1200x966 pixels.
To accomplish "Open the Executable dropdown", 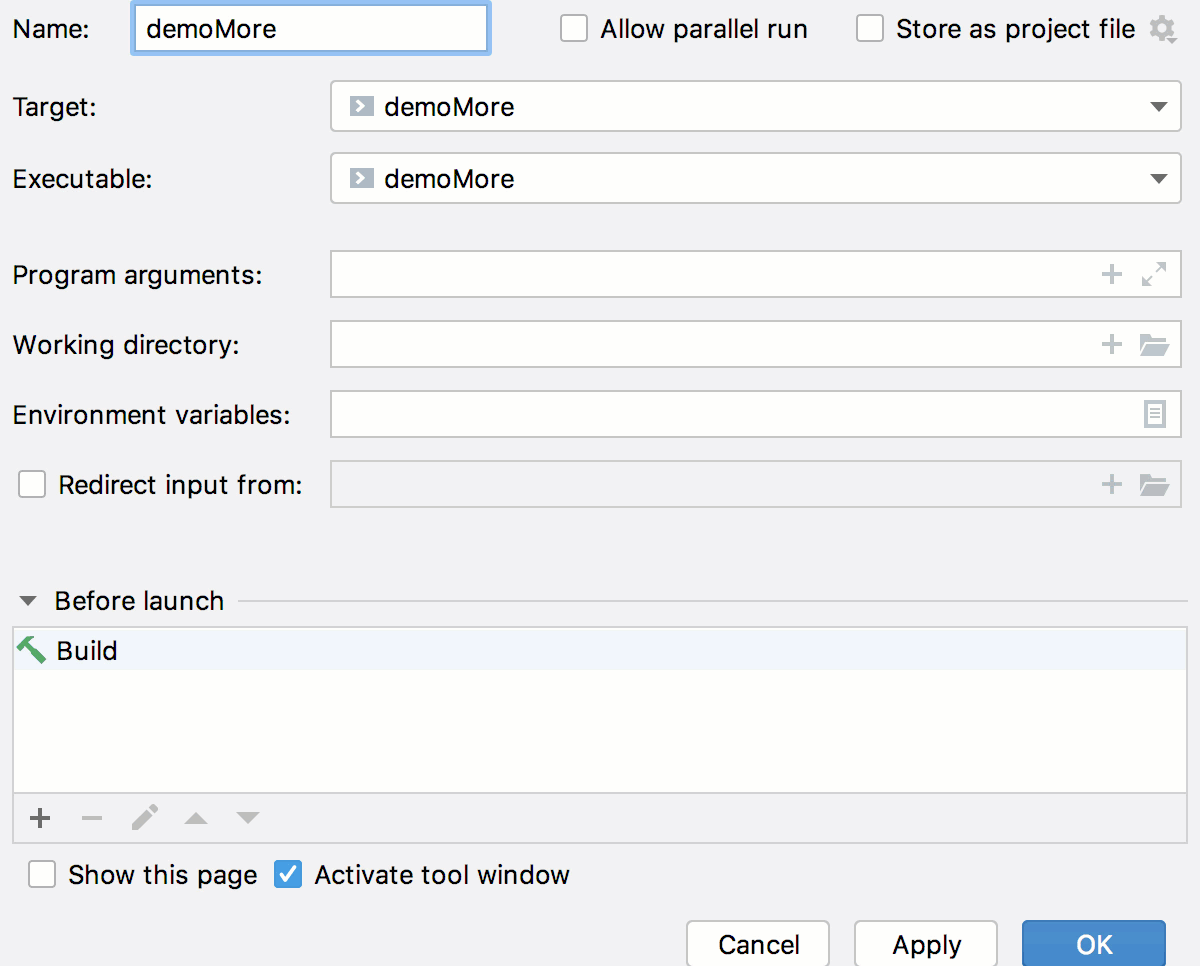I will (756, 179).
